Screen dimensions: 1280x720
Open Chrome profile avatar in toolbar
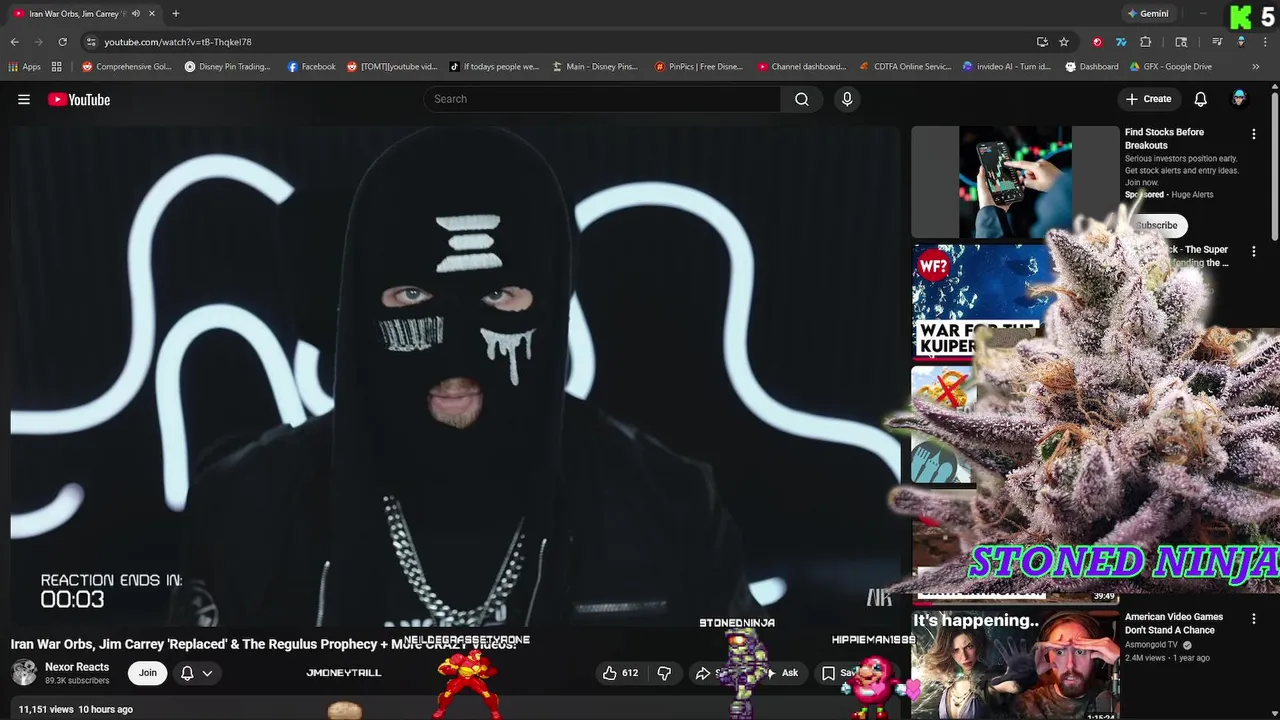click(x=1241, y=42)
